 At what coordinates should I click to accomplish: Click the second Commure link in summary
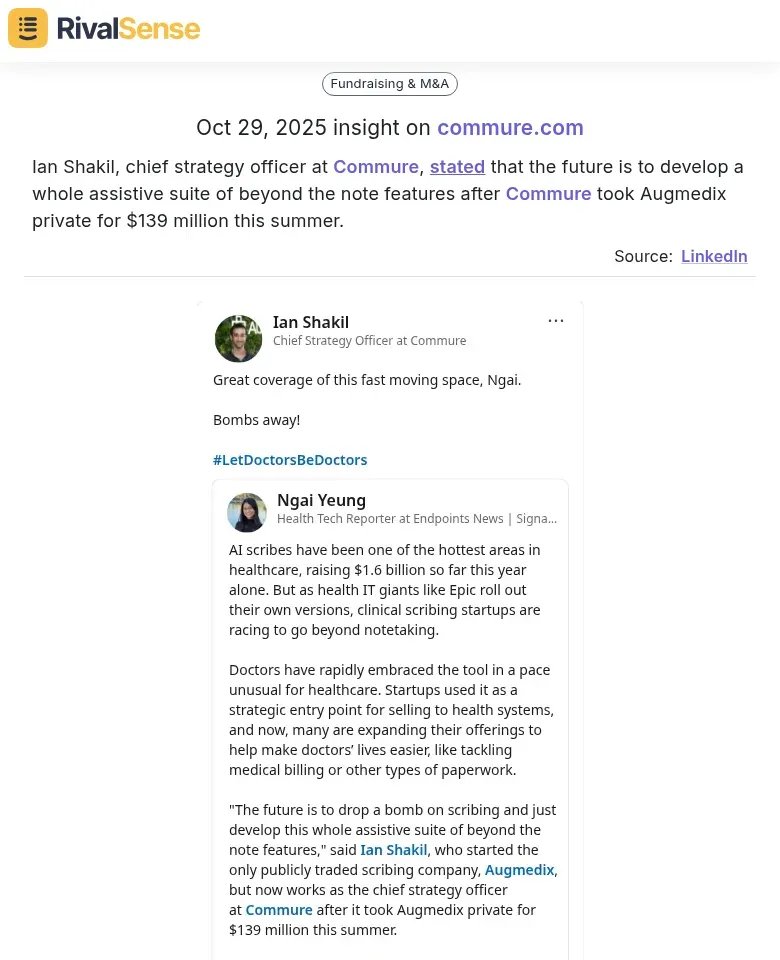pyautogui.click(x=548, y=194)
